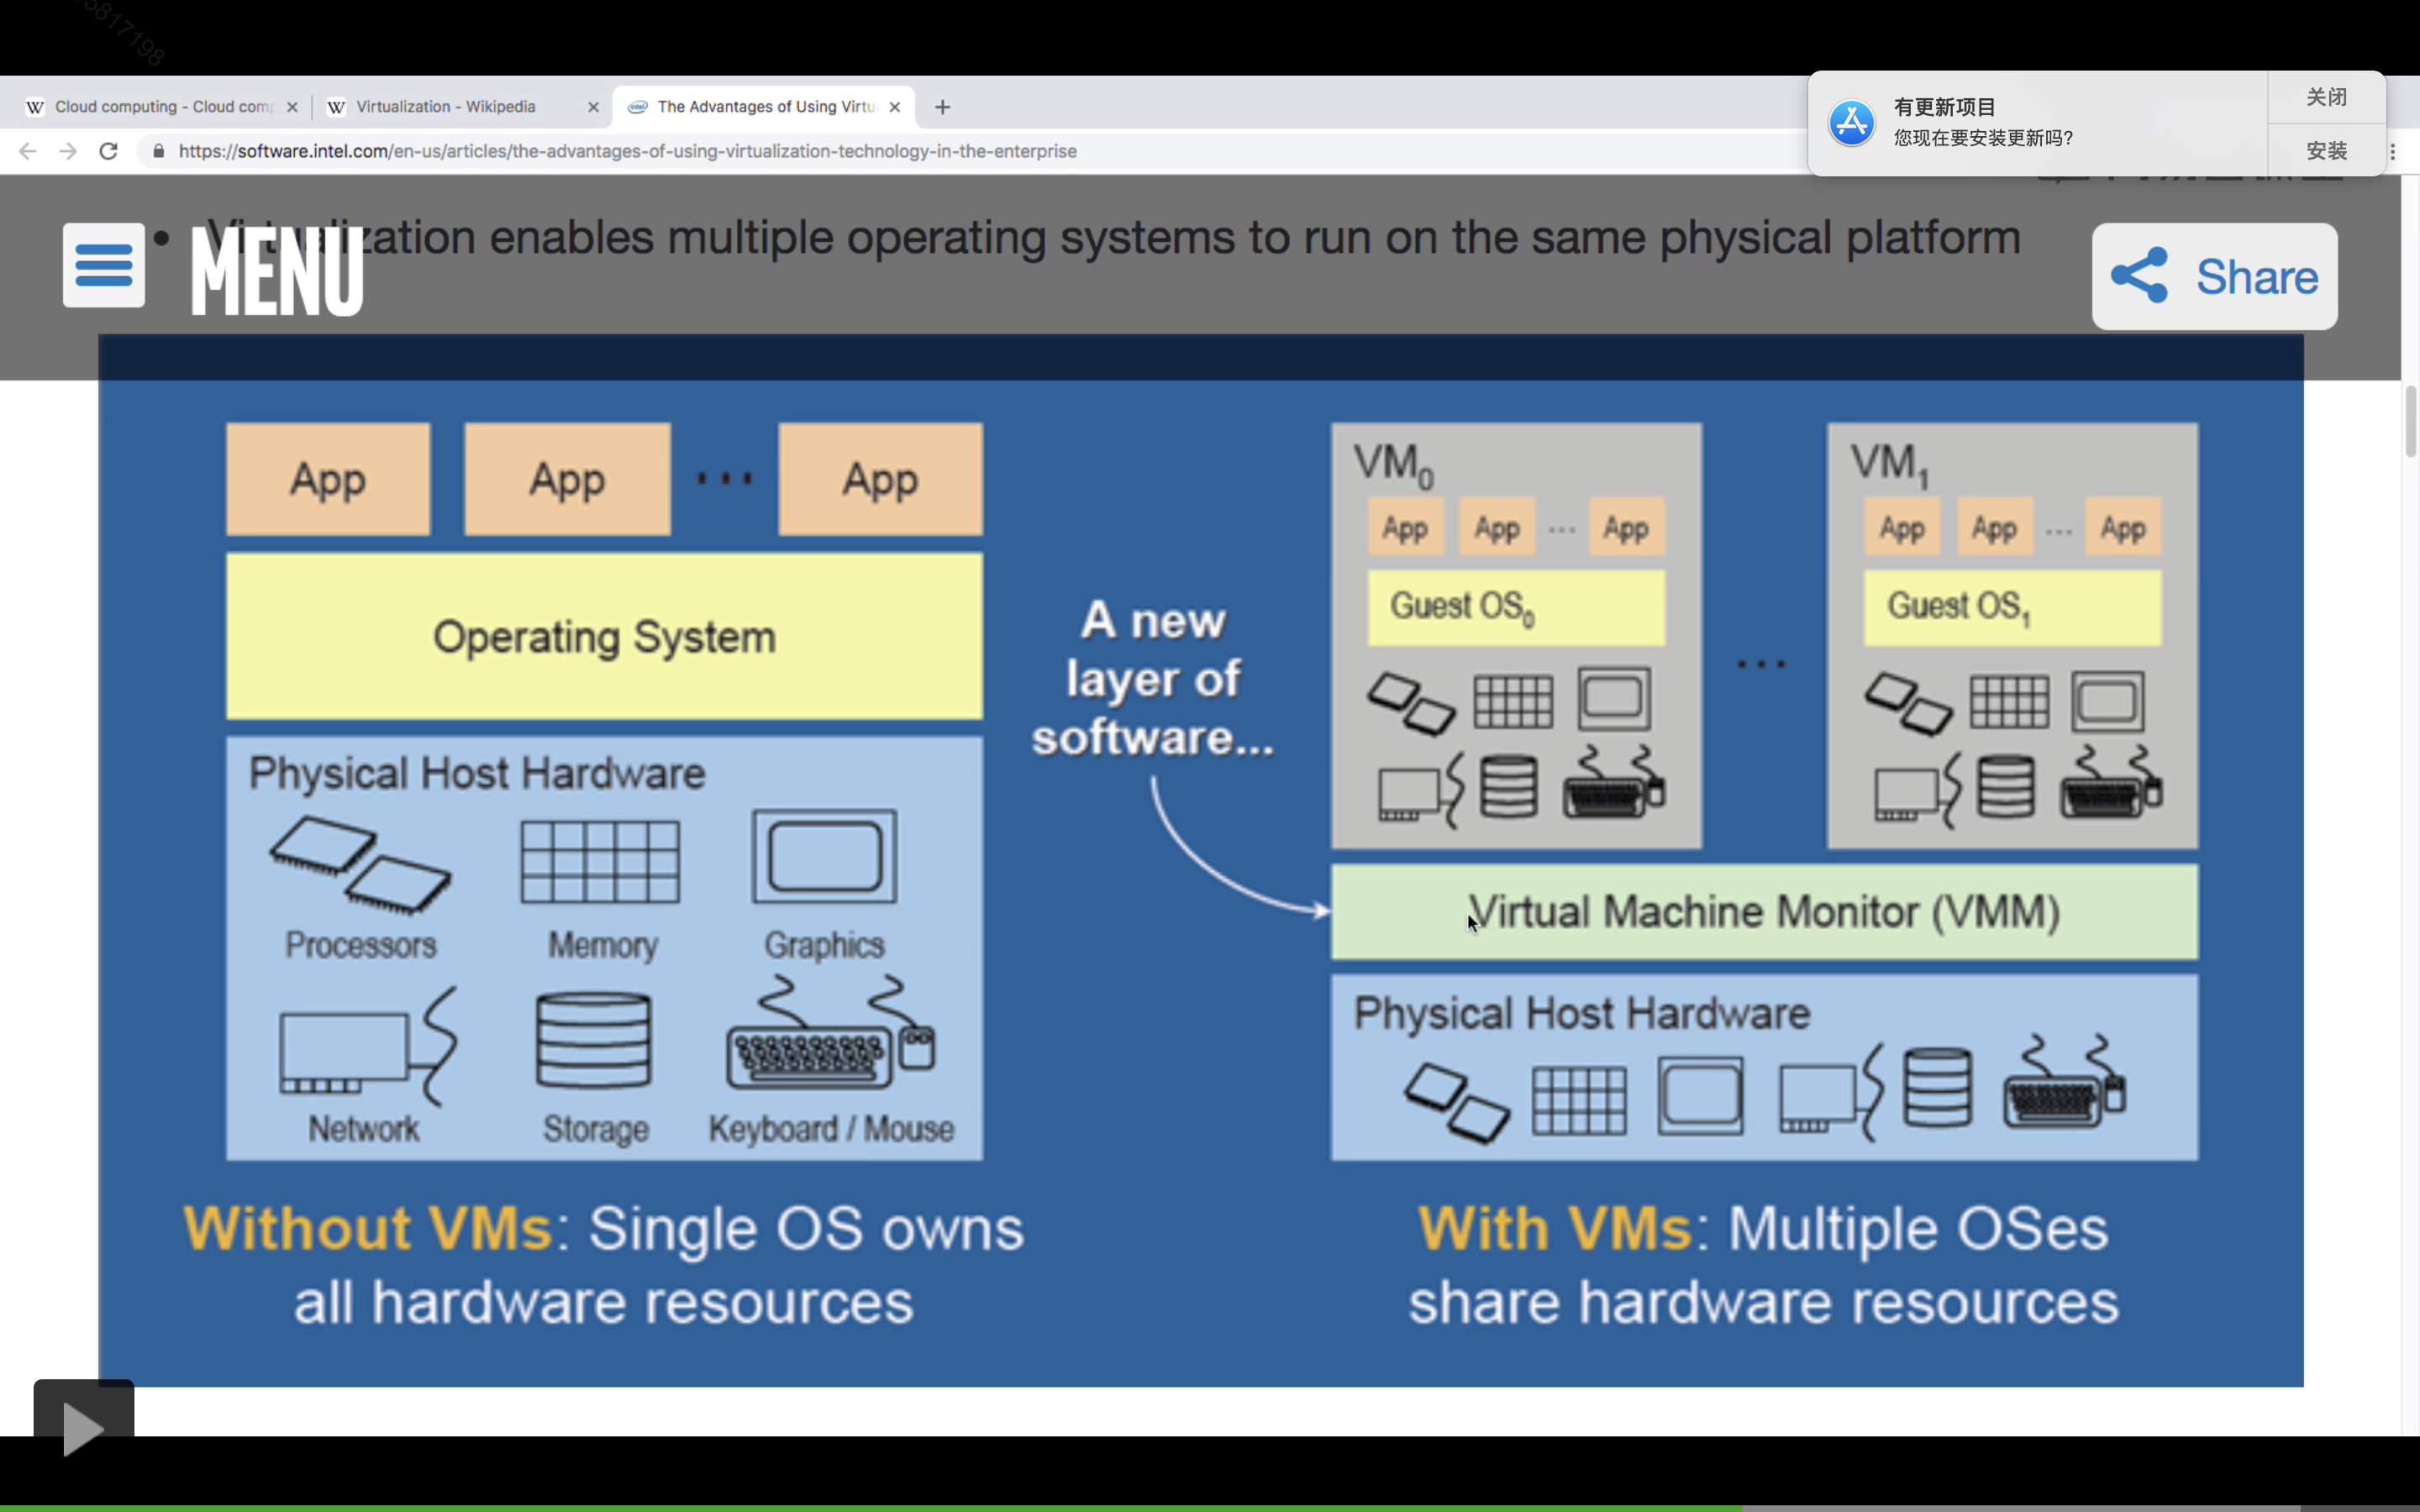2420x1512 pixels.
Task: Close the Virtualization Wikipedia tab
Action: (593, 107)
